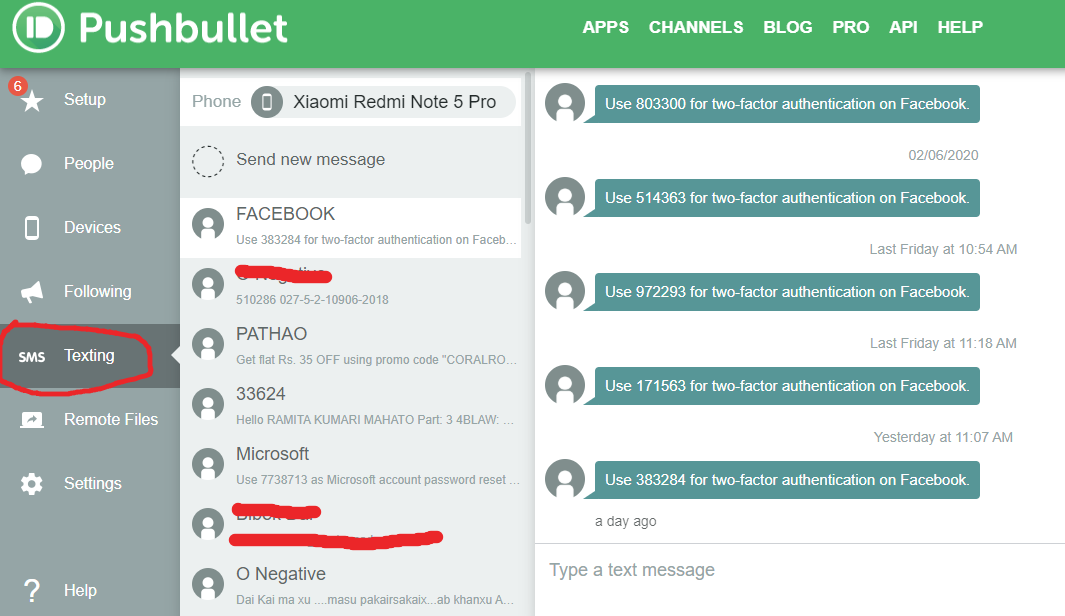Click the conversation list scrollbar

[x=528, y=148]
